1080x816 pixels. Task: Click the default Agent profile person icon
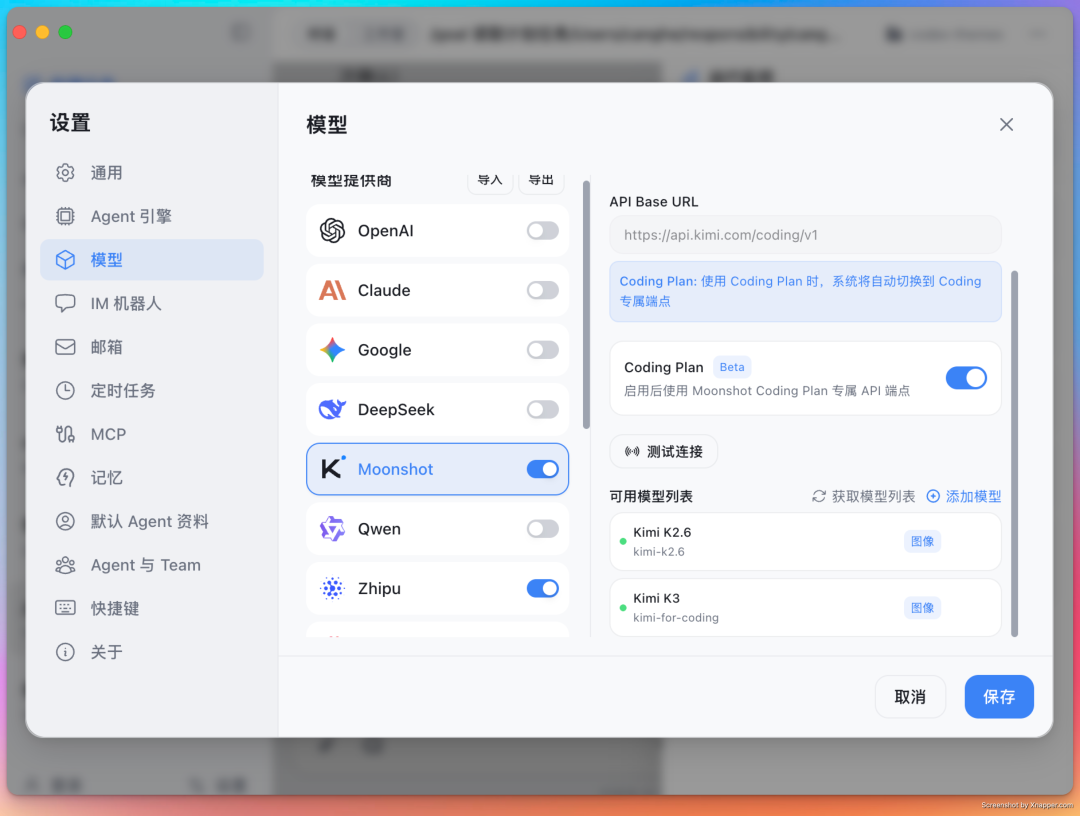click(65, 521)
